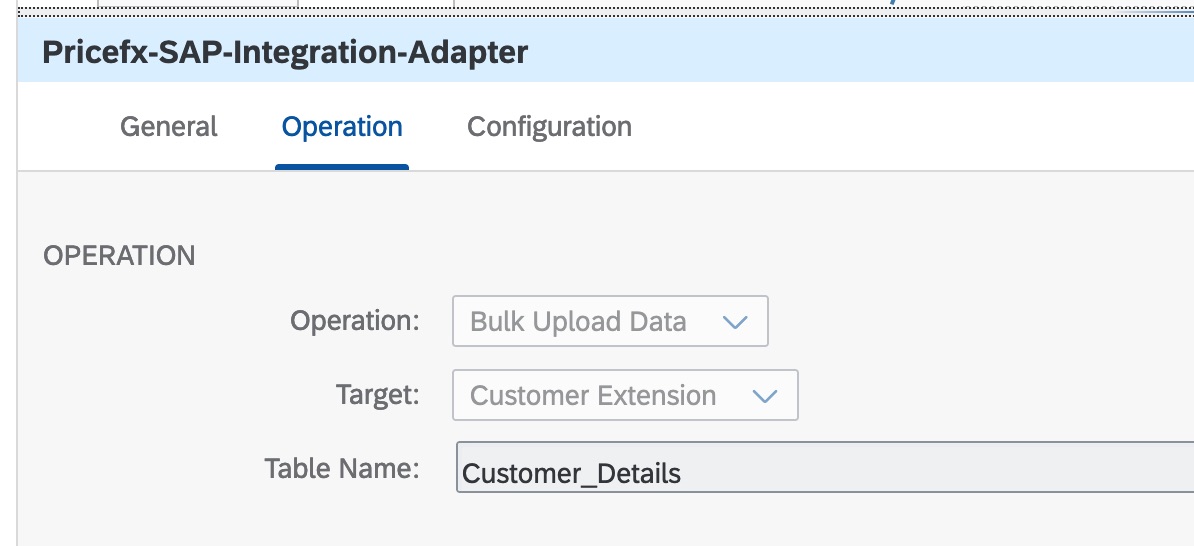
Task: Click empty area right of Configuration tab
Action: [900, 127]
